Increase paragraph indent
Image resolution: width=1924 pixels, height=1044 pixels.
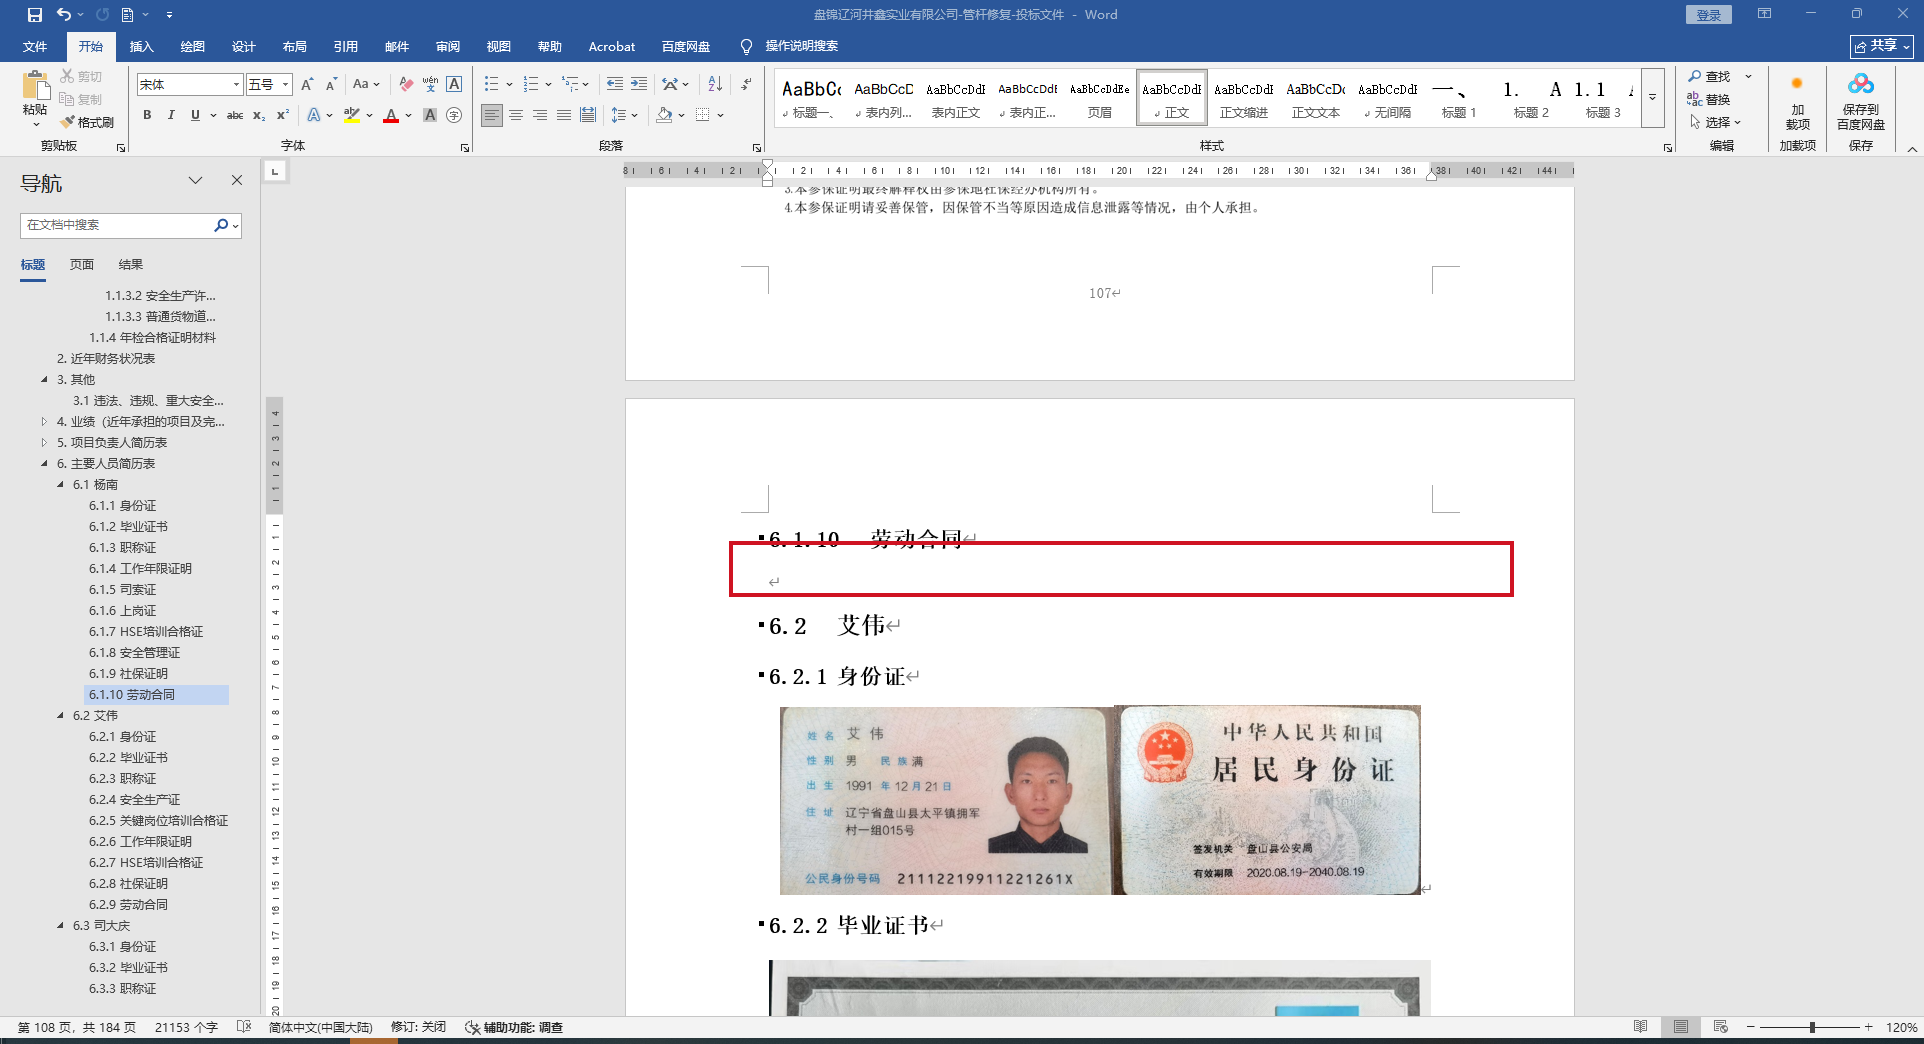click(639, 85)
